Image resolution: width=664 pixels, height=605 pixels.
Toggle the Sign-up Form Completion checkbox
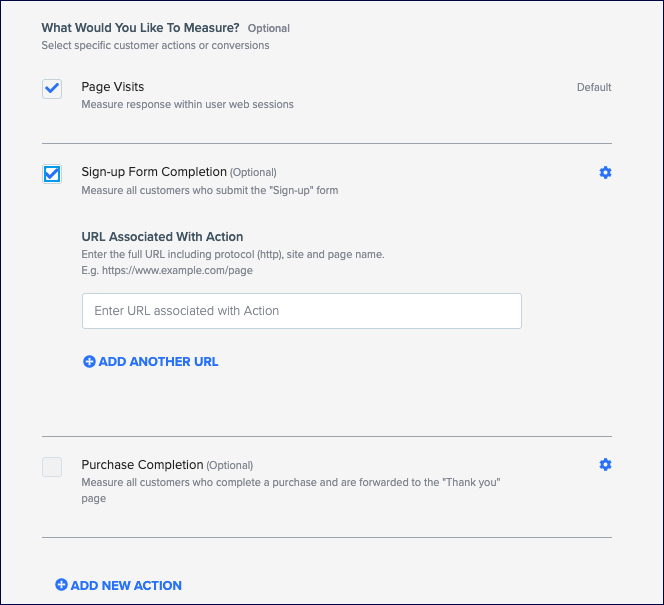pyautogui.click(x=52, y=174)
